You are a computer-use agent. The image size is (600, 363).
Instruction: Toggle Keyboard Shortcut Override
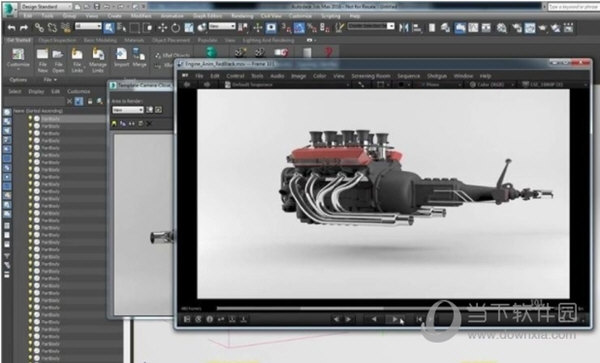(271, 28)
